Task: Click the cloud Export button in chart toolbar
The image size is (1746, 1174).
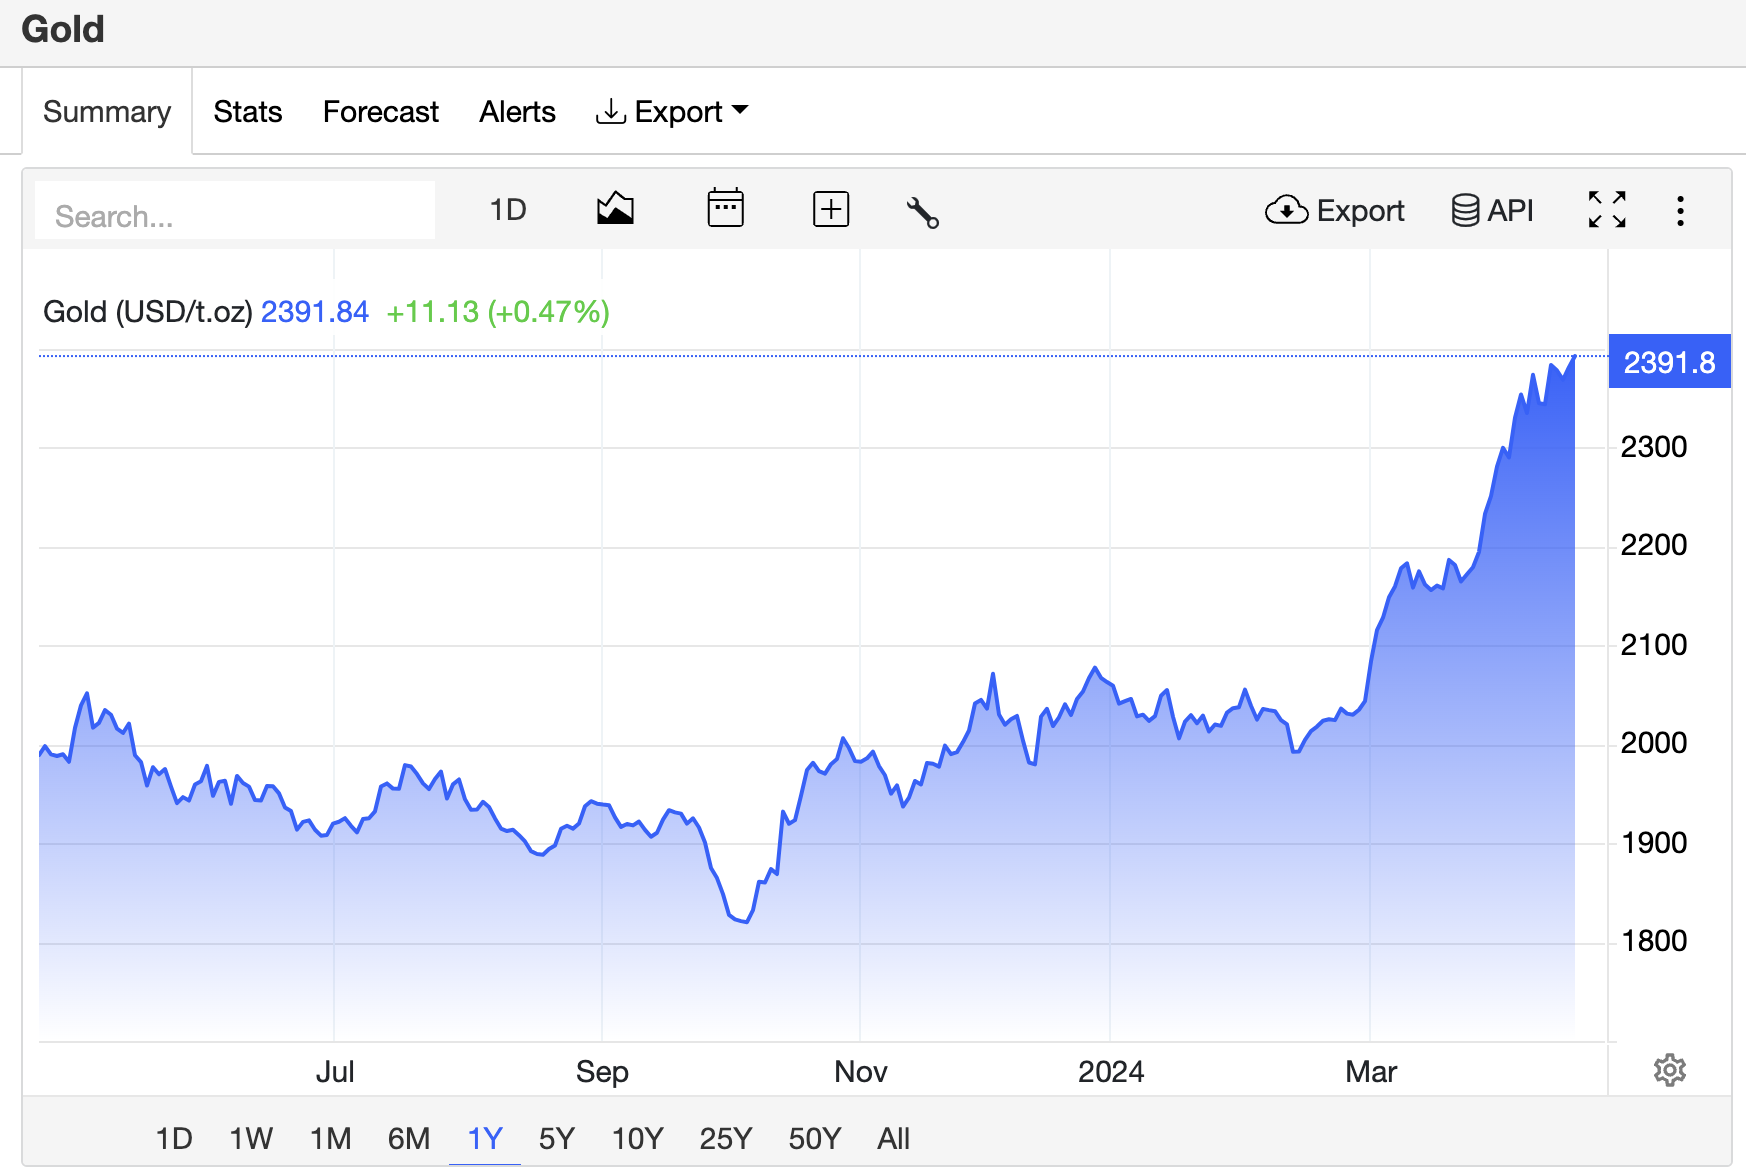Action: pos(1334,210)
